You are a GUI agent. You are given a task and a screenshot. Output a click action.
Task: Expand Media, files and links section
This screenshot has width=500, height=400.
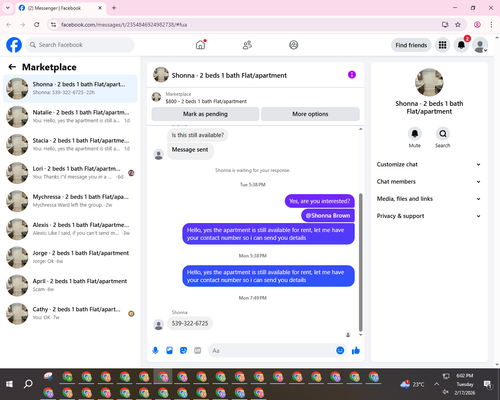tap(429, 199)
